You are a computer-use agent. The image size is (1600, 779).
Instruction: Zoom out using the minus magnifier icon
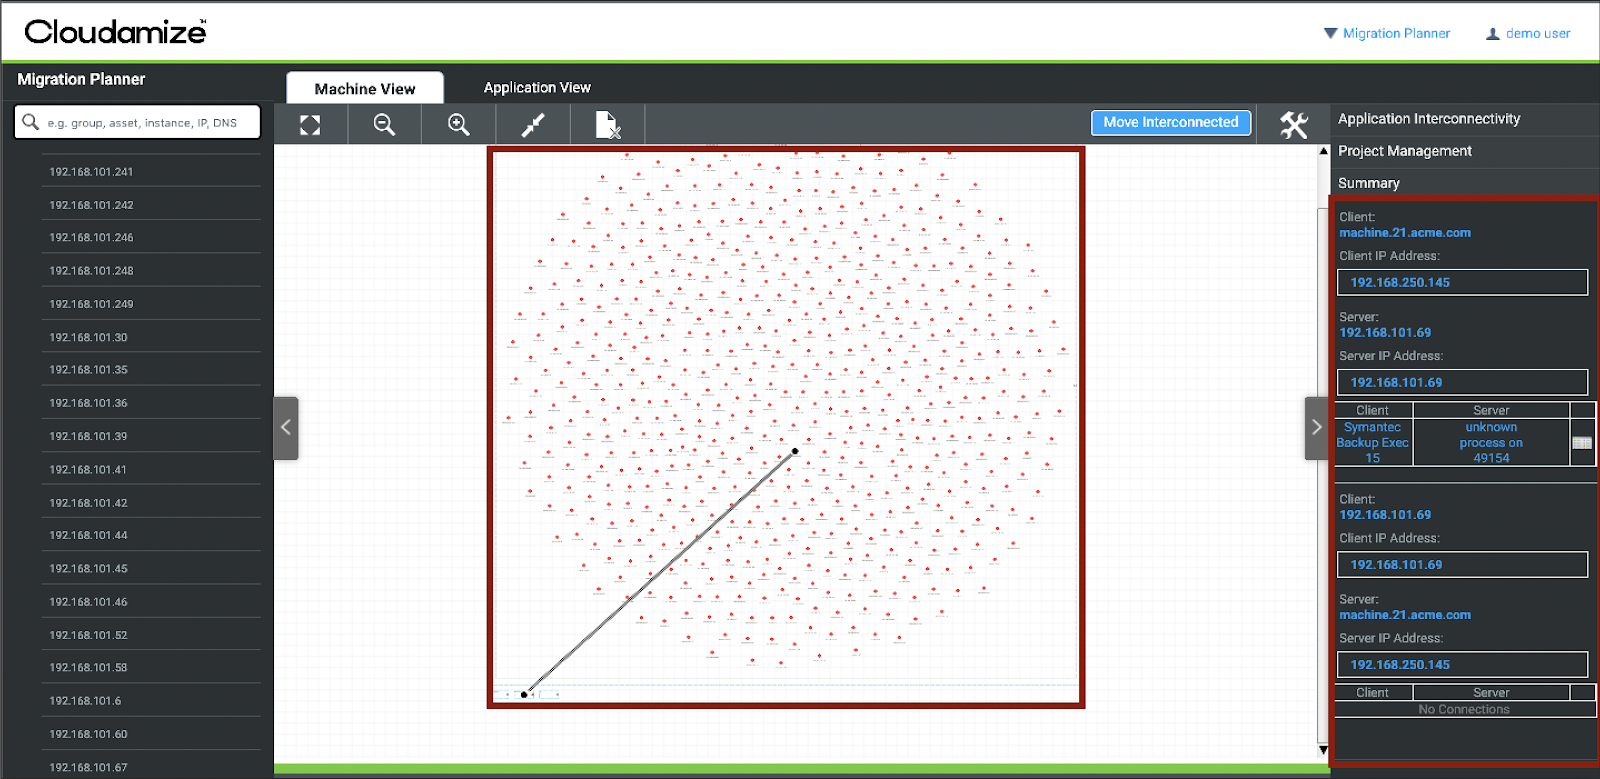tap(384, 125)
